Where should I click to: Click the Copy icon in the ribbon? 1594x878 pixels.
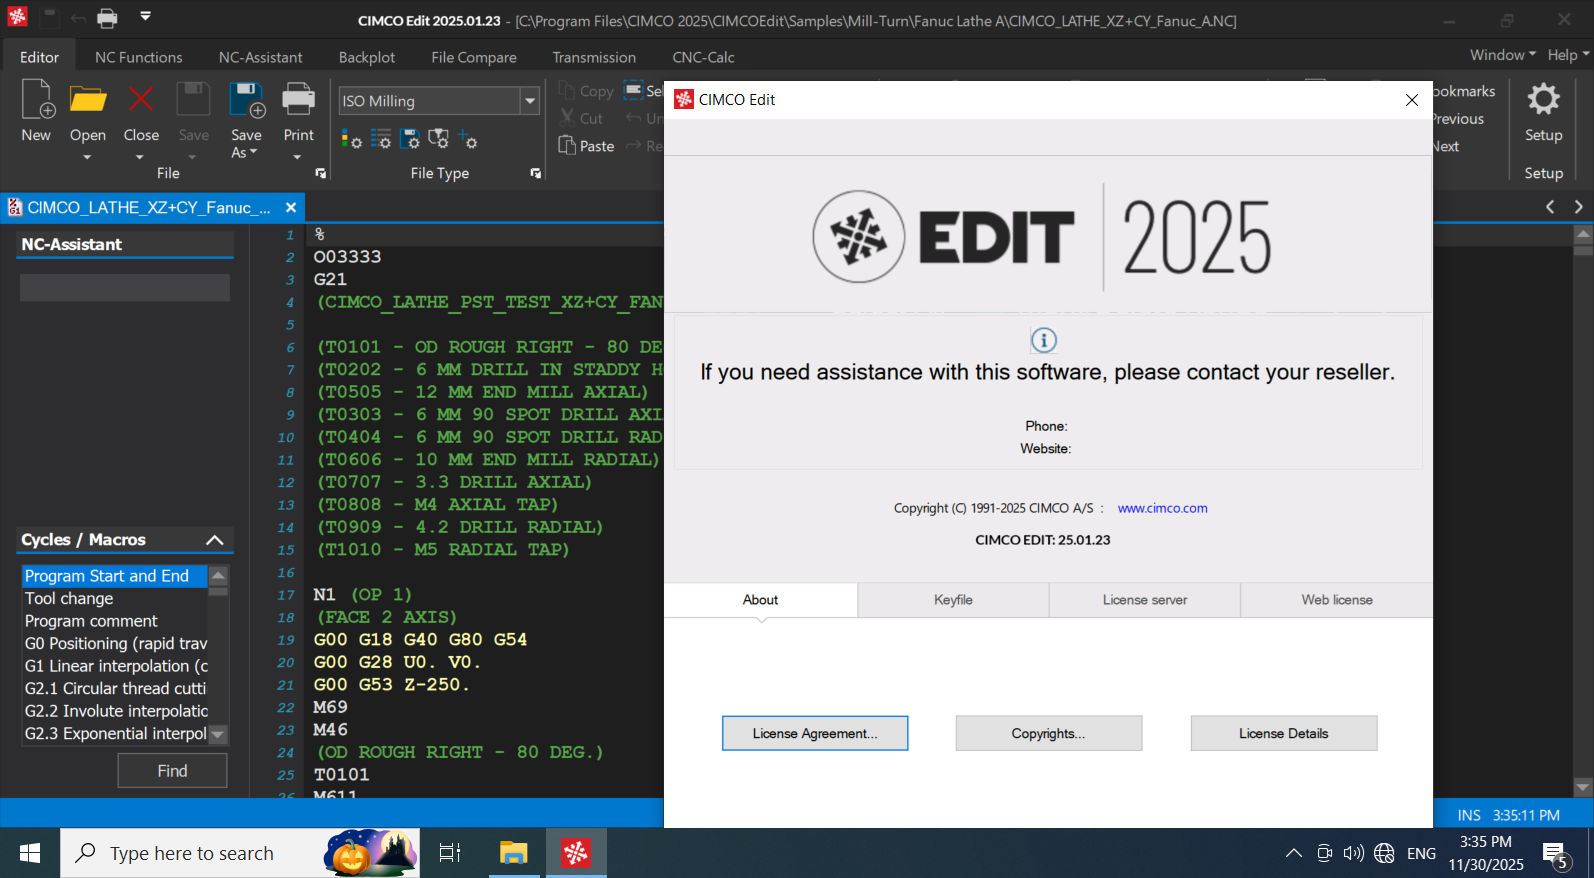click(x=567, y=91)
